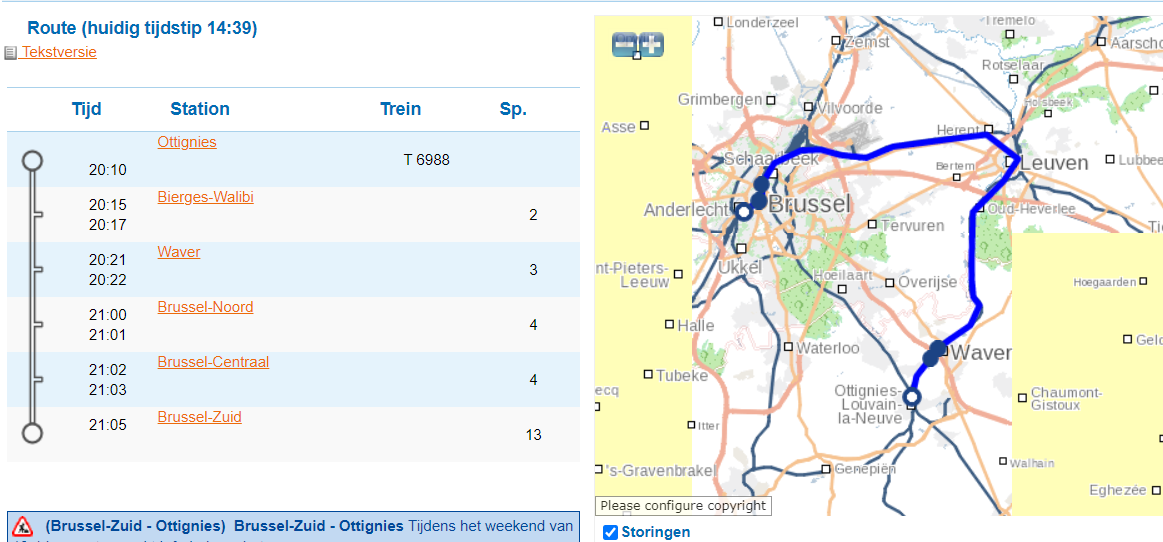Click the Ottignies origin circle in timeline
Screen dimensions: 1163x542
[x=32, y=160]
